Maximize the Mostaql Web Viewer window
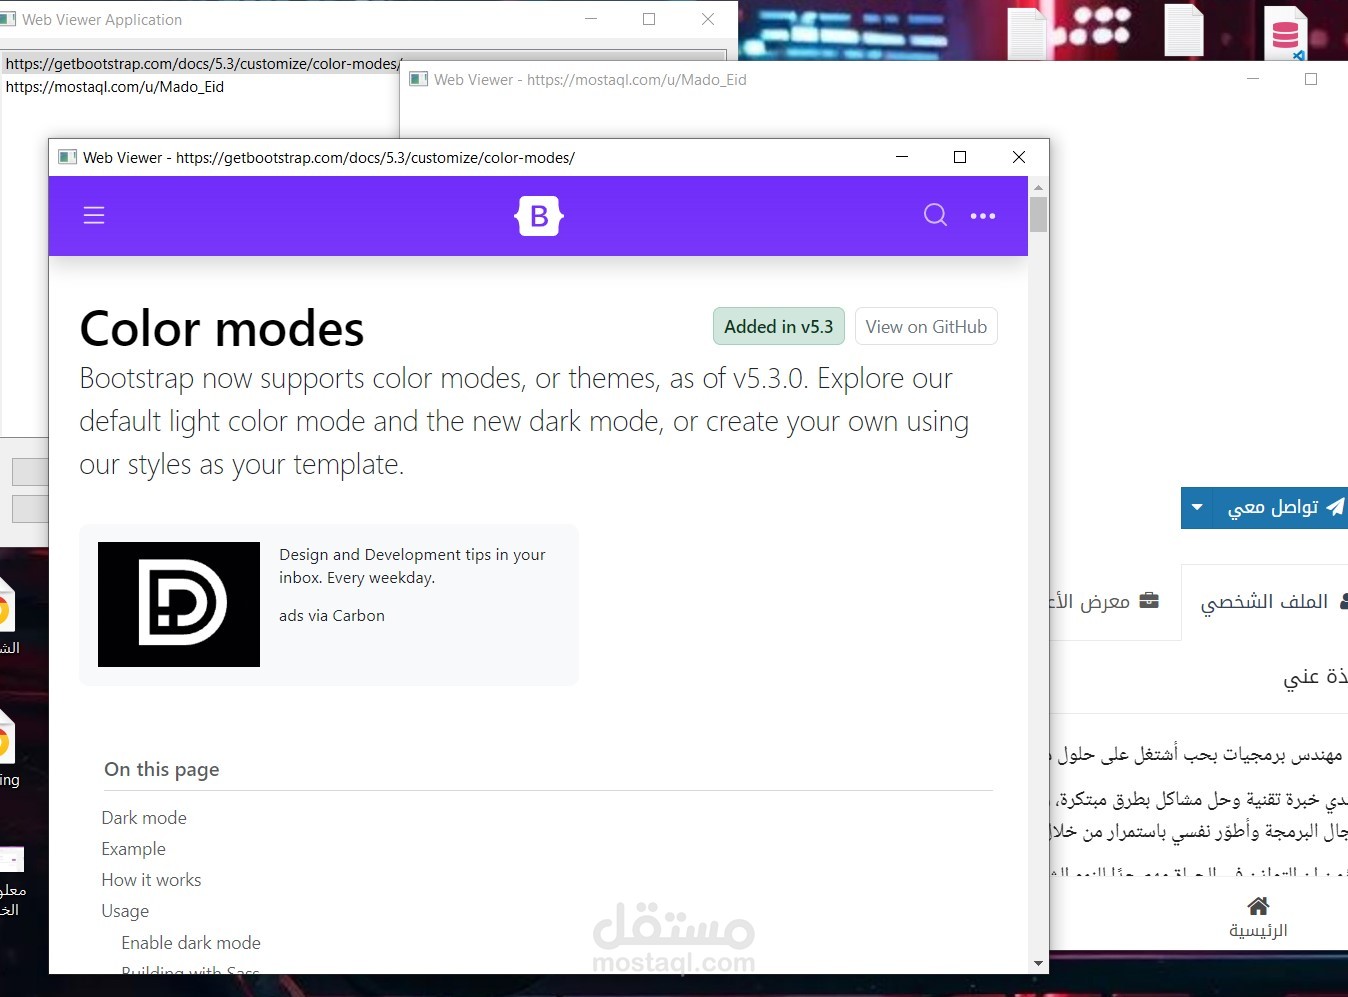The height and width of the screenshot is (997, 1348). (1311, 79)
